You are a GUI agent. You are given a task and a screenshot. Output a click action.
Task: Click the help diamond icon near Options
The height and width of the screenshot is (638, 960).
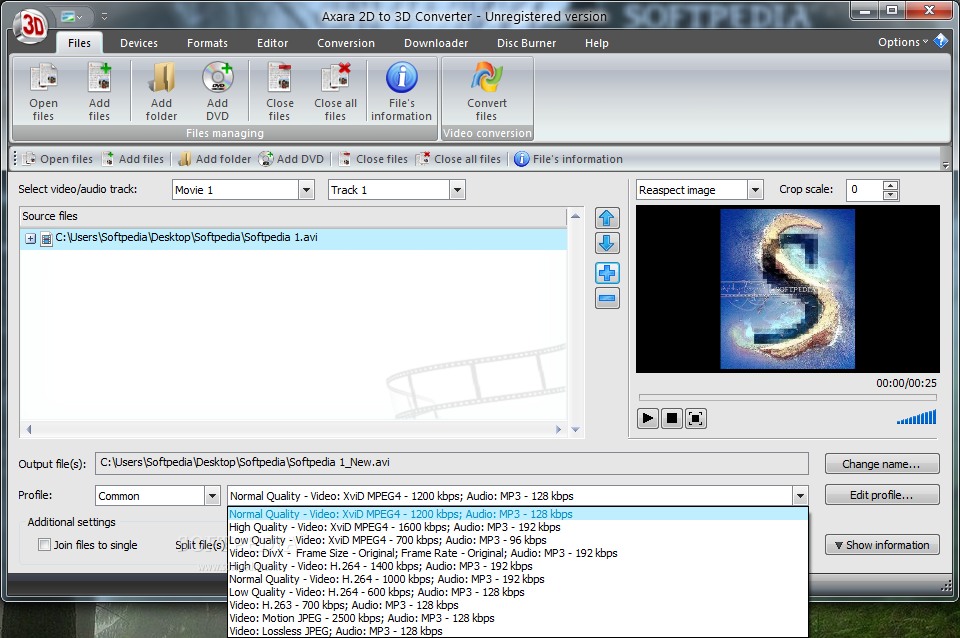[x=941, y=42]
